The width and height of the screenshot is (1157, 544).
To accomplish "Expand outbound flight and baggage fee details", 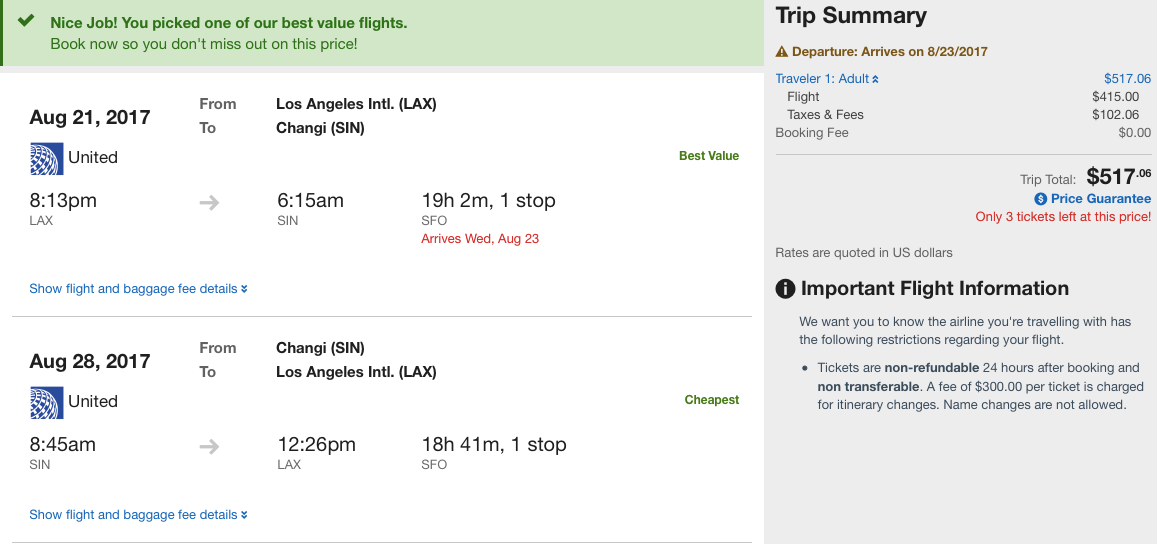I will point(138,289).
